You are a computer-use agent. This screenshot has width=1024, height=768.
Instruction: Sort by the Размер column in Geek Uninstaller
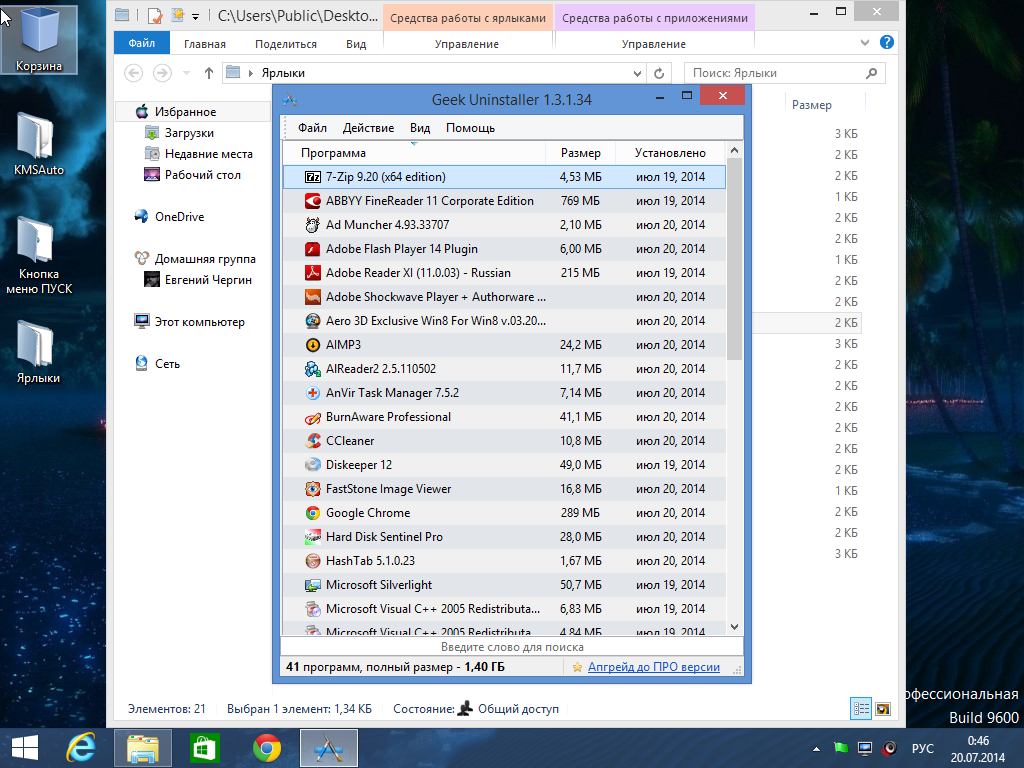coord(581,153)
